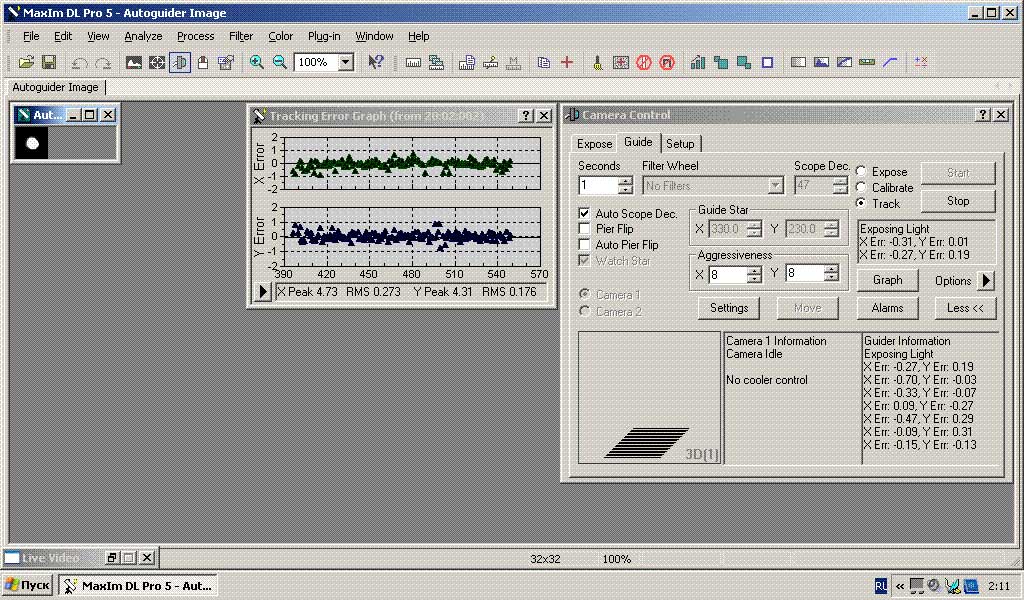This screenshot has width=1024, height=600.
Task: Open the Analyze menu
Action: (x=143, y=36)
